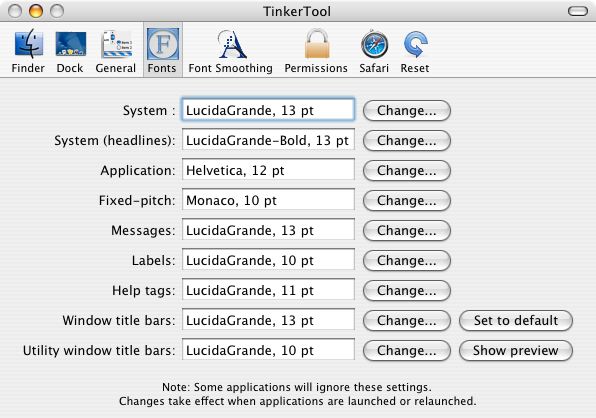This screenshot has height=418, width=596.
Task: Change the System (headlines) font
Action: [407, 141]
